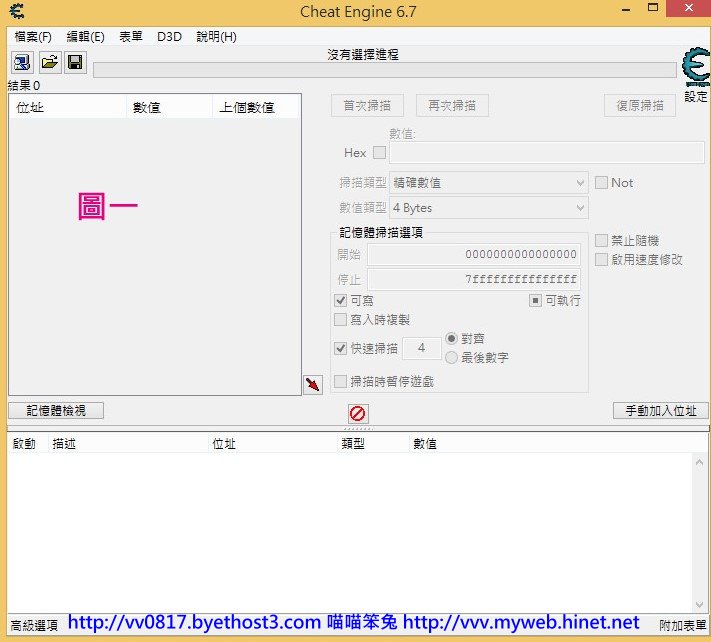The width and height of the screenshot is (711, 642).
Task: Click the 設定 label under logo
Action: pyautogui.click(x=696, y=97)
